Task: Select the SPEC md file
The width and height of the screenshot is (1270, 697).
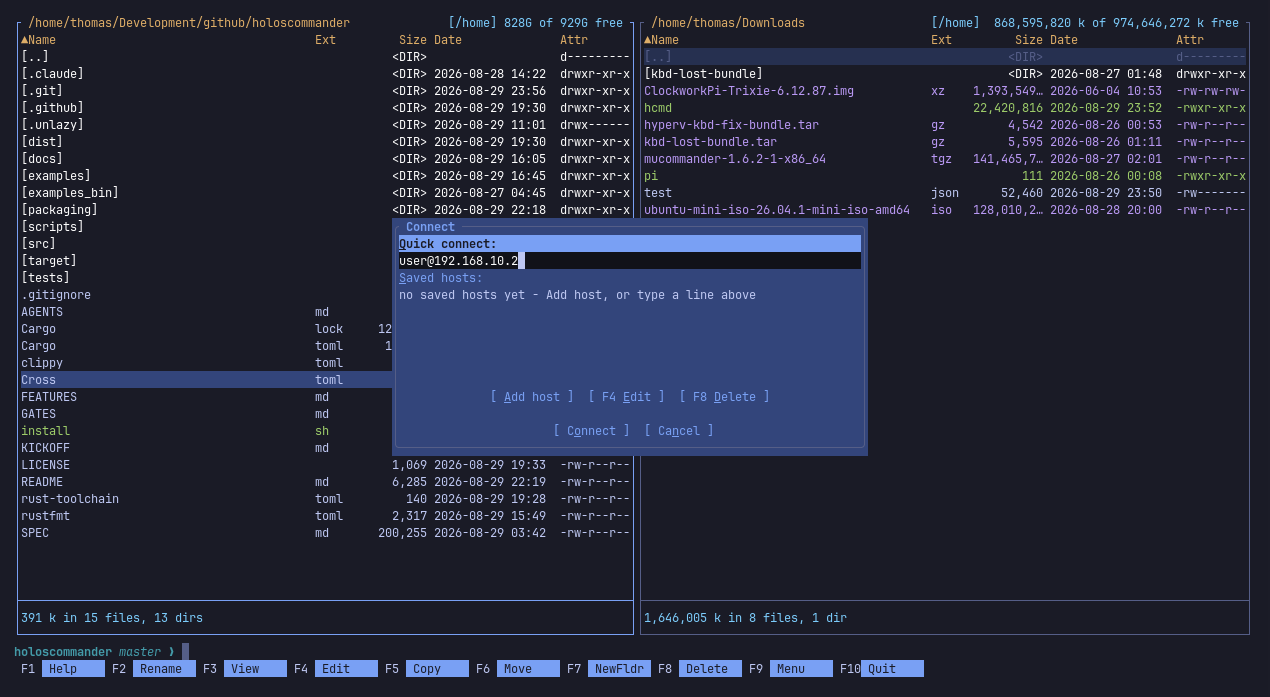Action: click(326, 533)
